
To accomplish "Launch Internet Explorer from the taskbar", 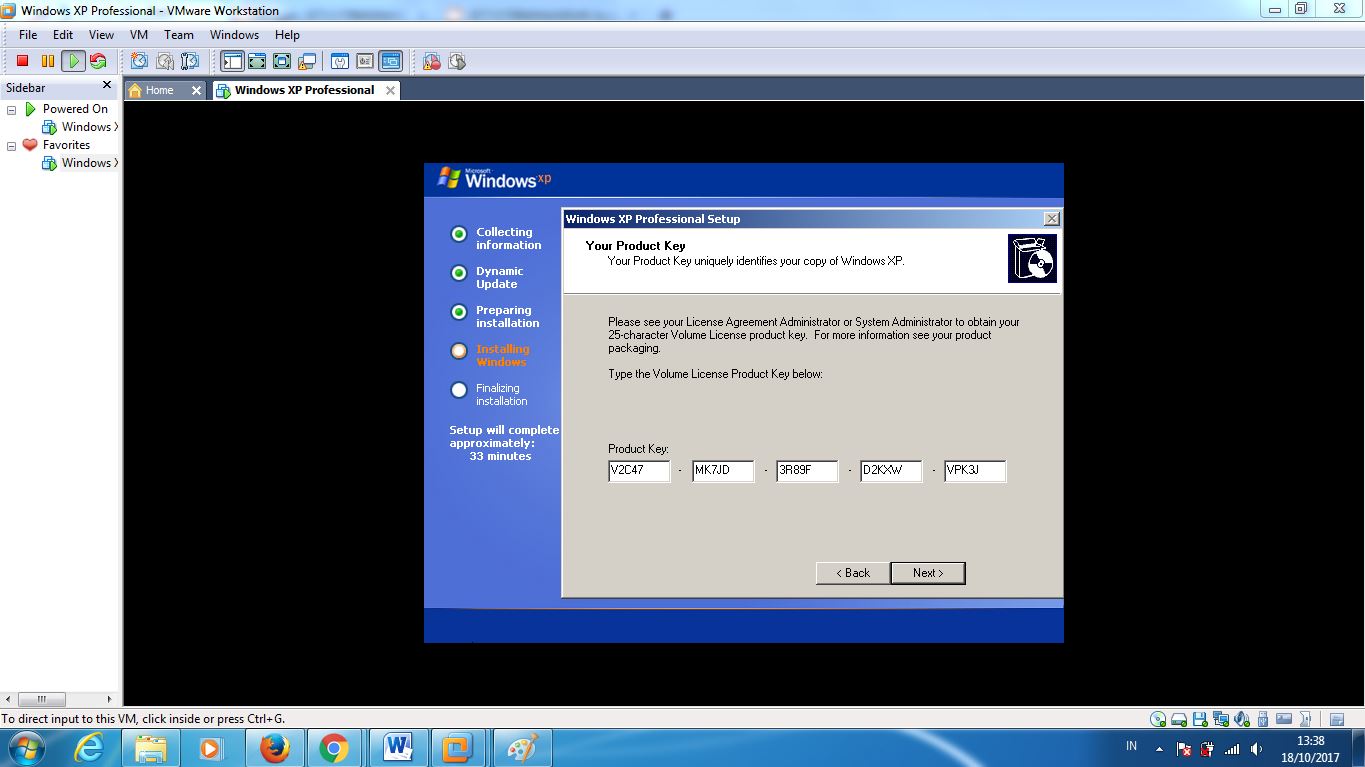I will click(x=90, y=748).
